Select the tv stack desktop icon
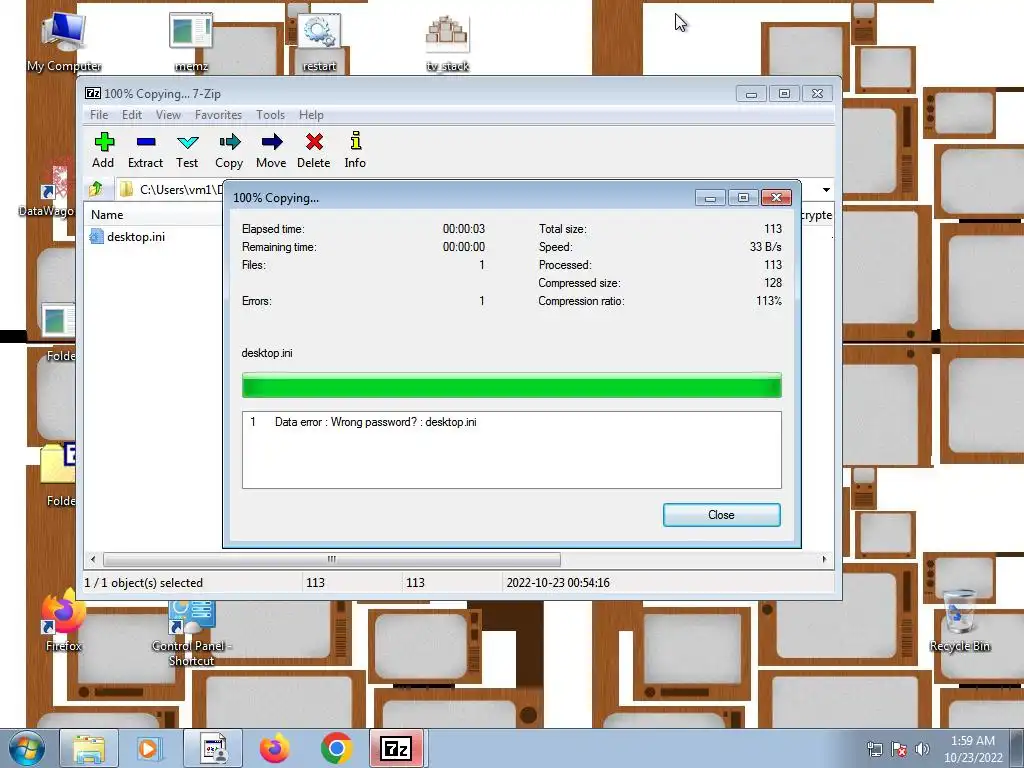Screen dimensions: 1024x768 [x=447, y=41]
